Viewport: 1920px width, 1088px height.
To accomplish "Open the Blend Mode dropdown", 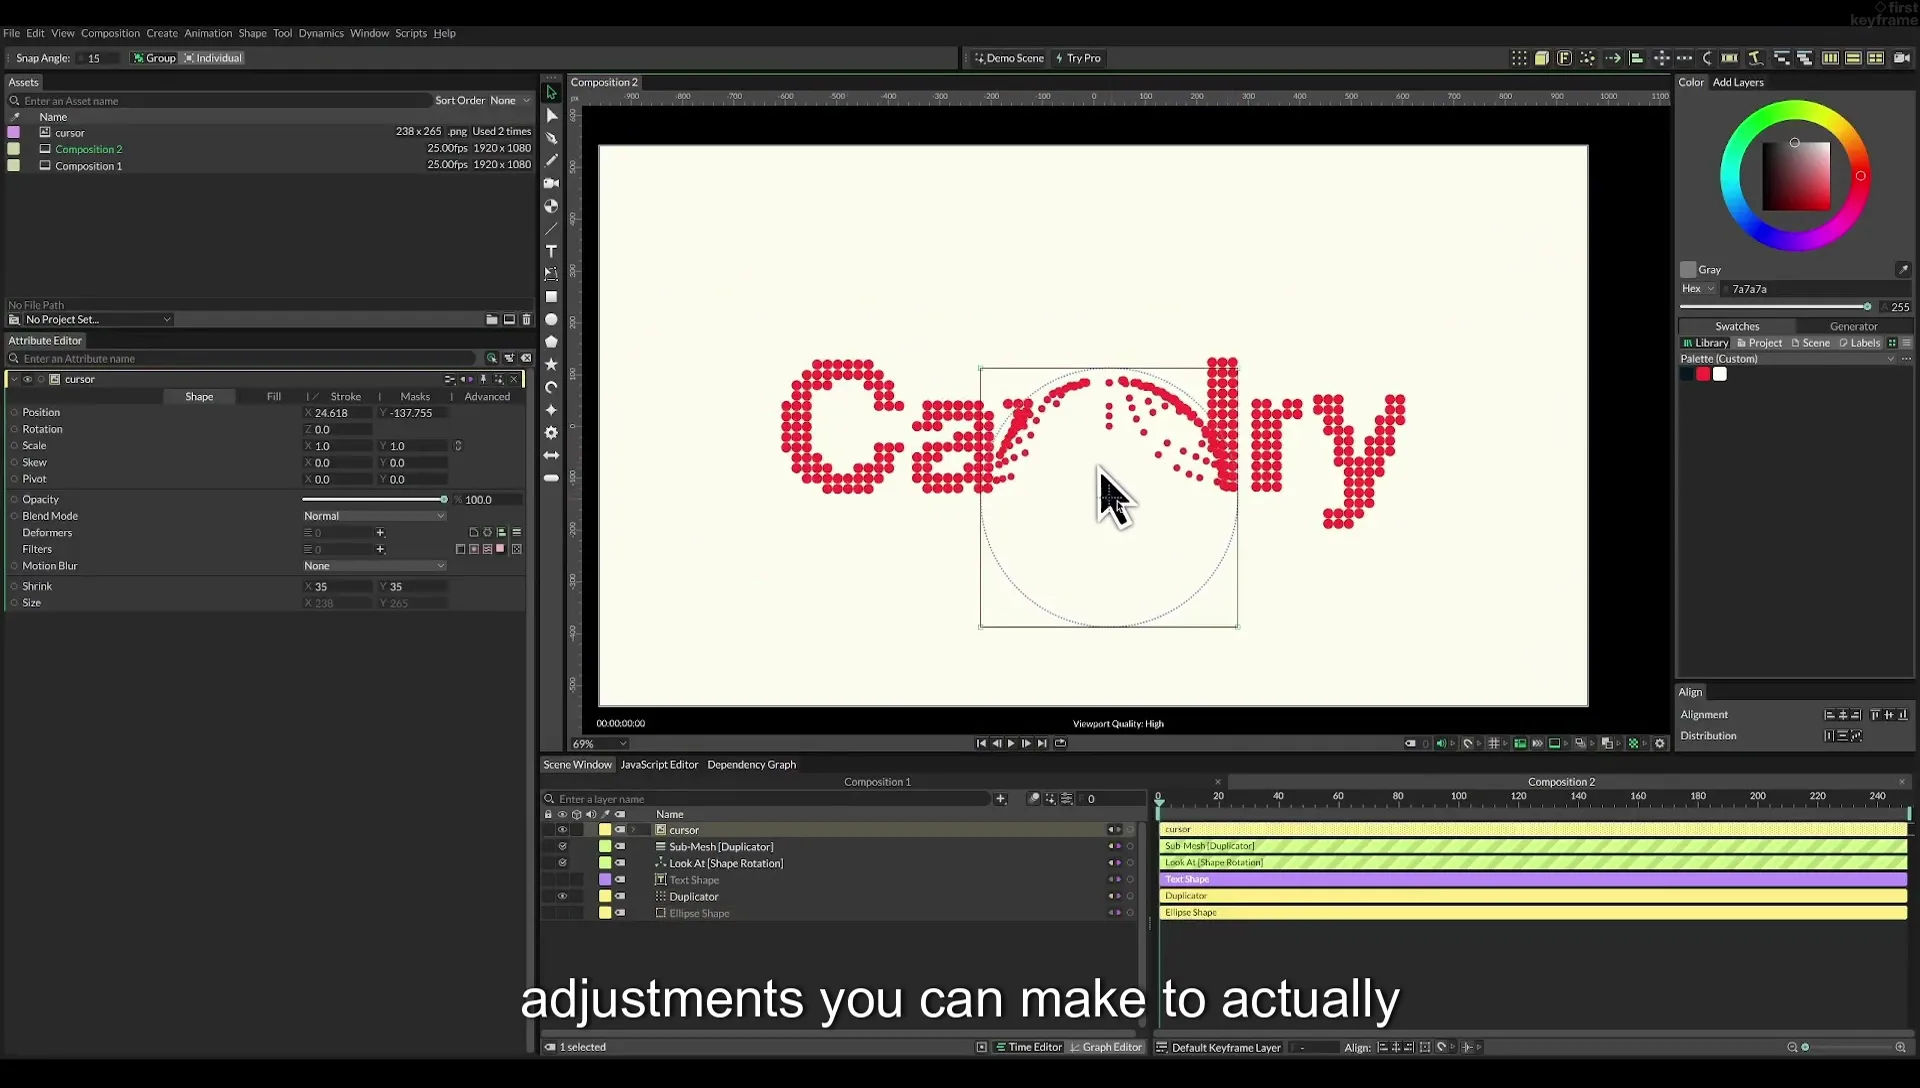I will pos(374,517).
